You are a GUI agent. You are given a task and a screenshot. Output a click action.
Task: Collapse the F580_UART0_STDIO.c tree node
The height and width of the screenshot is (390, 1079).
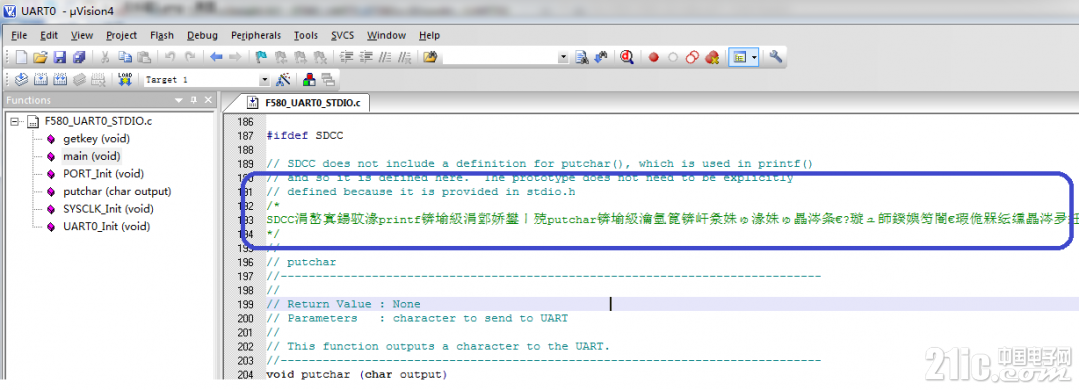tap(14, 121)
